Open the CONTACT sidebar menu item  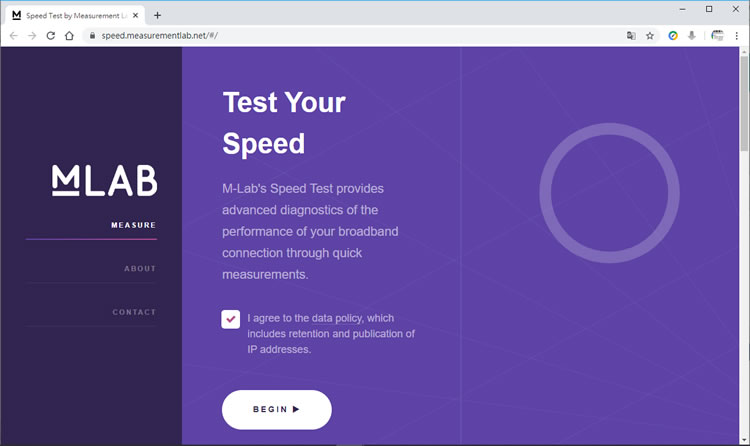tap(134, 312)
